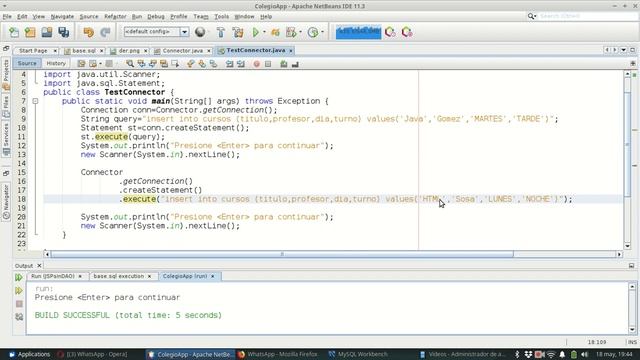Click the first profiler snapshot icon after memory bar

click(390, 32)
